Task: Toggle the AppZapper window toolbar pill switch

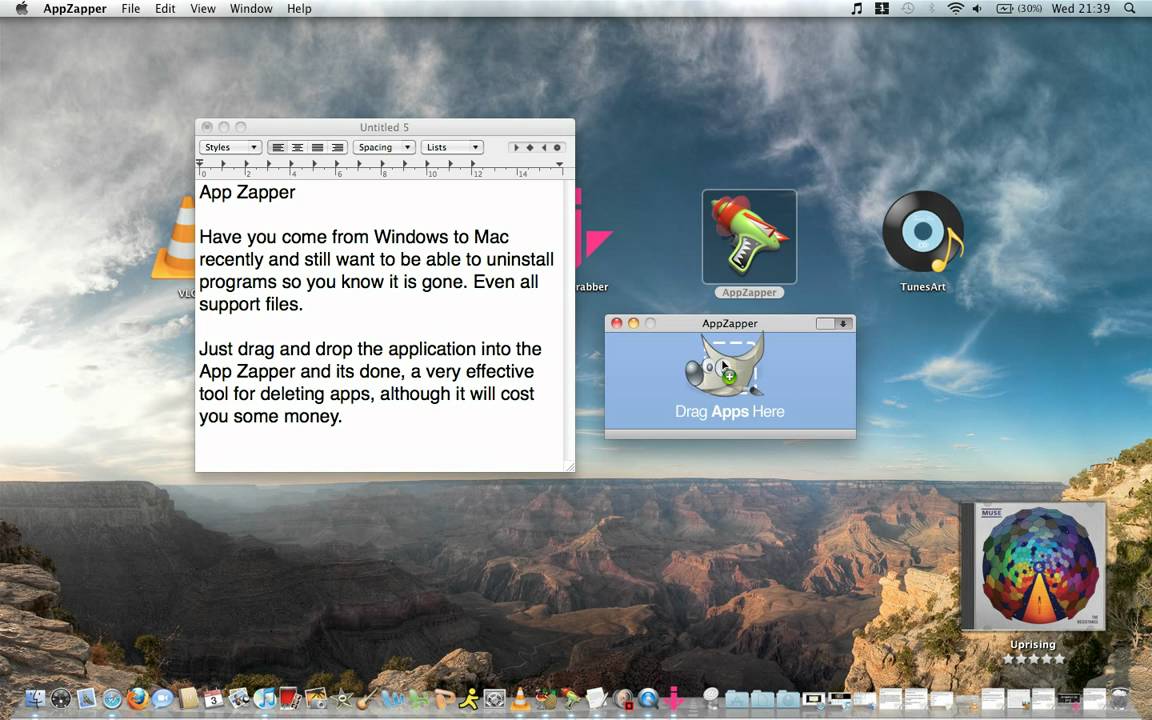Action: pos(835,323)
